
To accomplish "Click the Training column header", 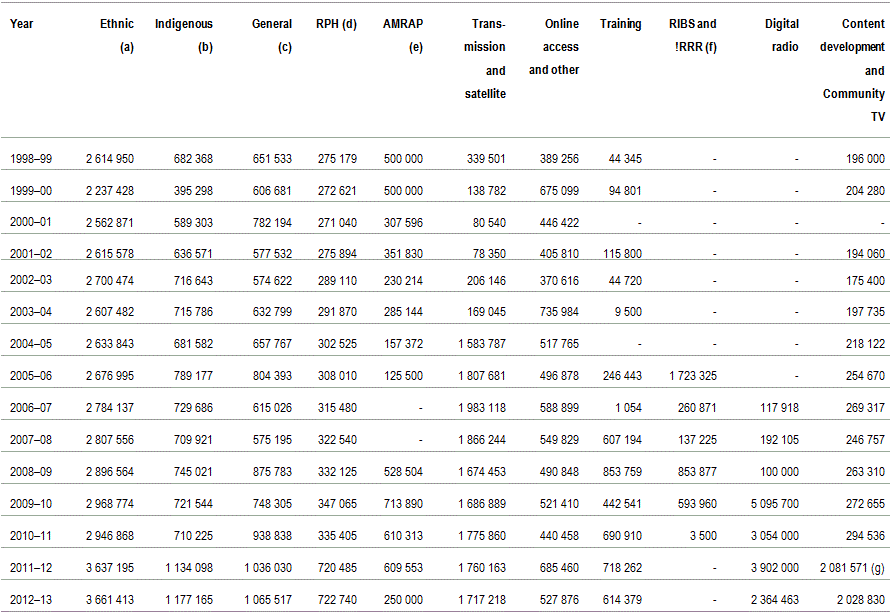I will tap(621, 24).
